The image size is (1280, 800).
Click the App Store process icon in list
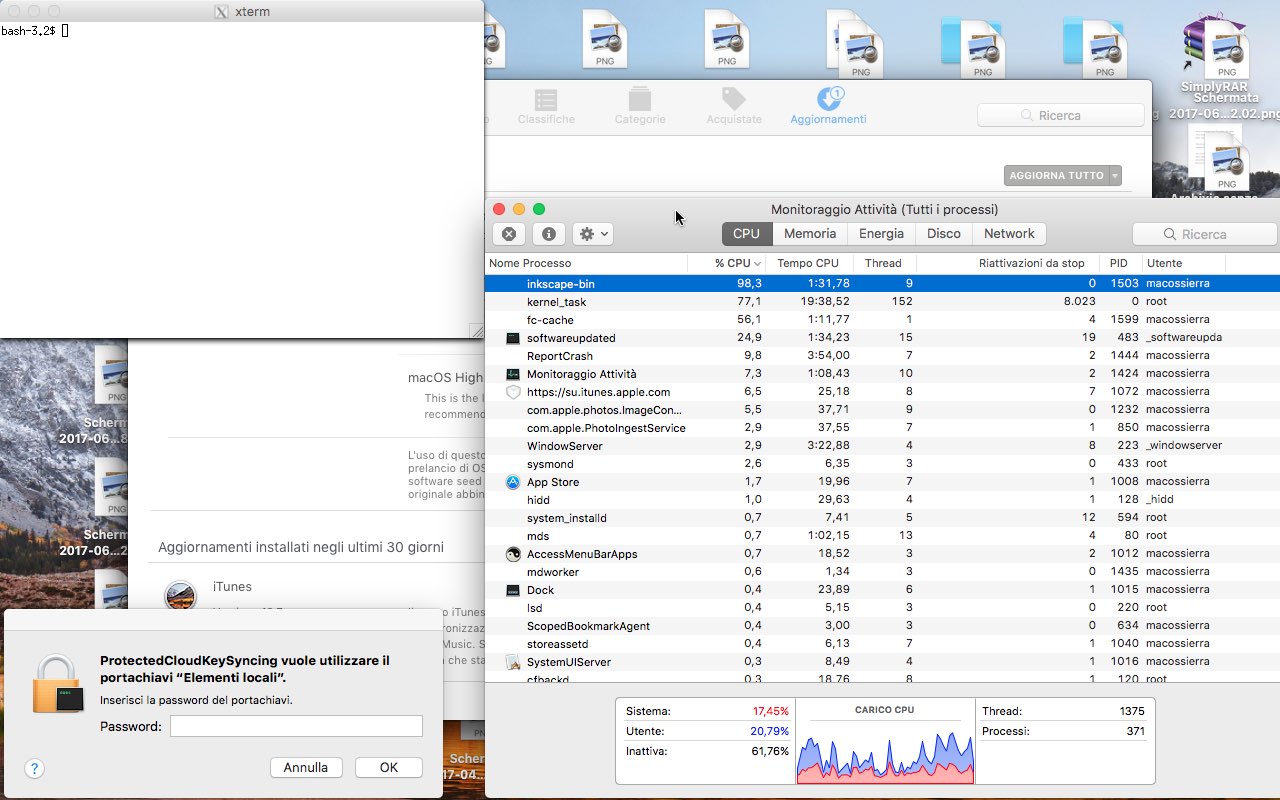513,482
